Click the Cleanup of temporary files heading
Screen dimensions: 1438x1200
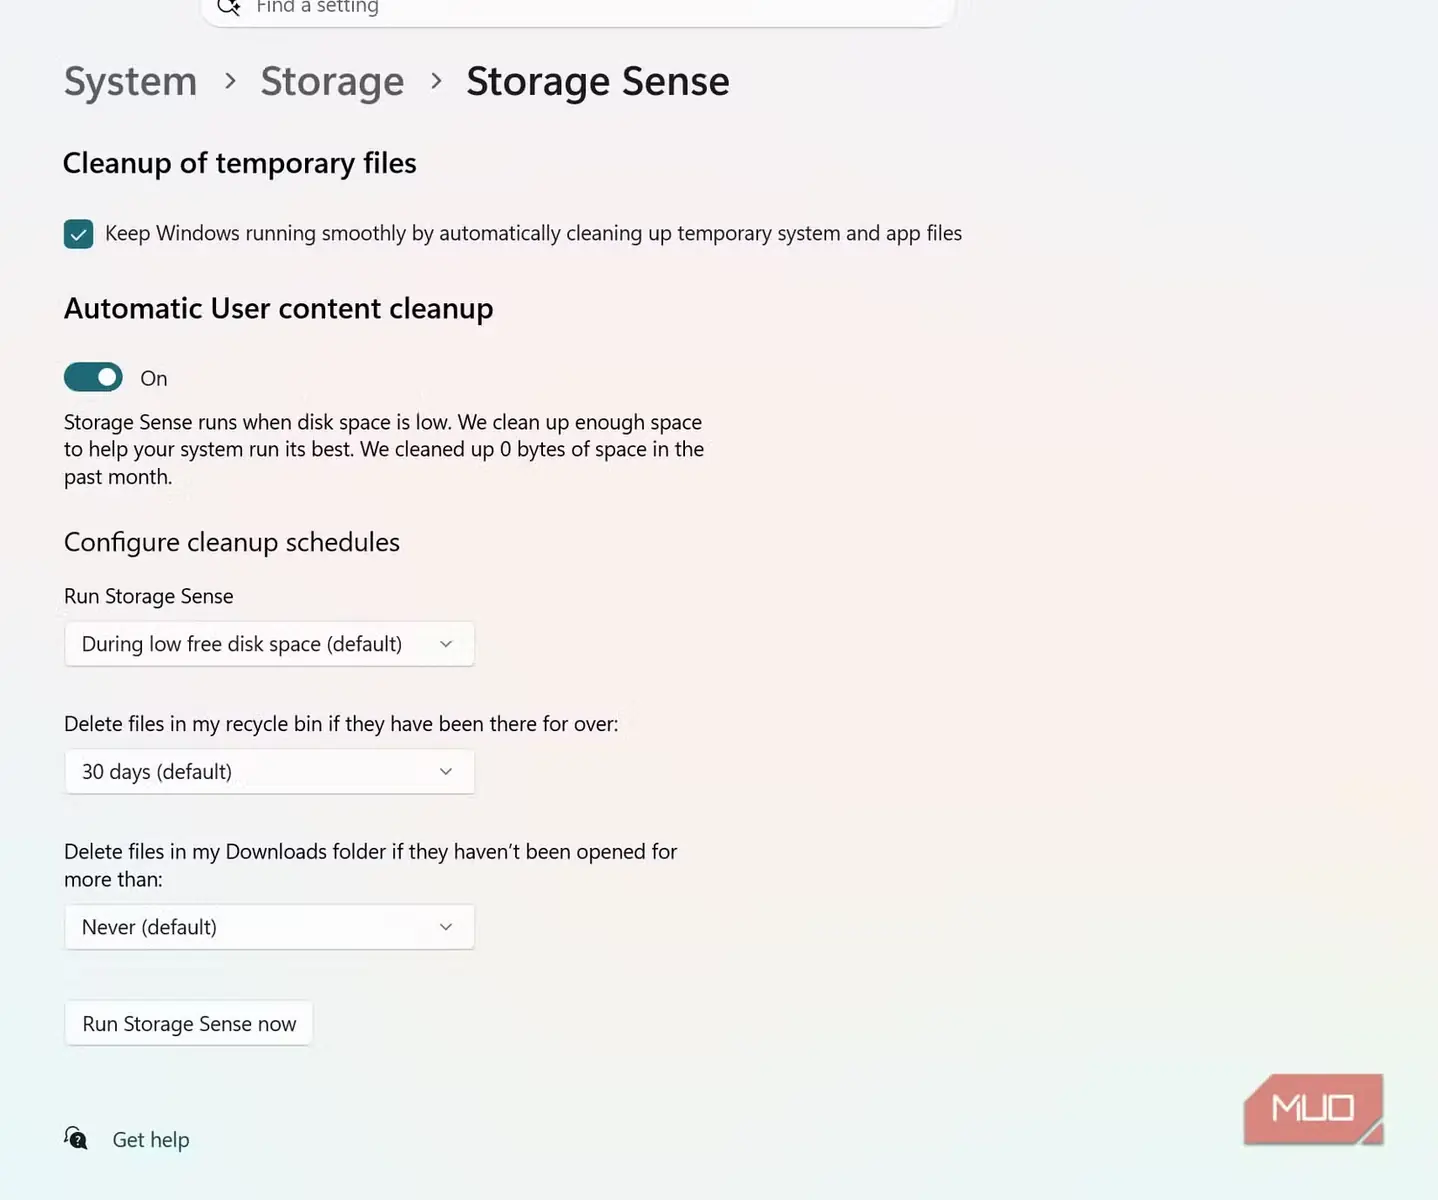(240, 163)
